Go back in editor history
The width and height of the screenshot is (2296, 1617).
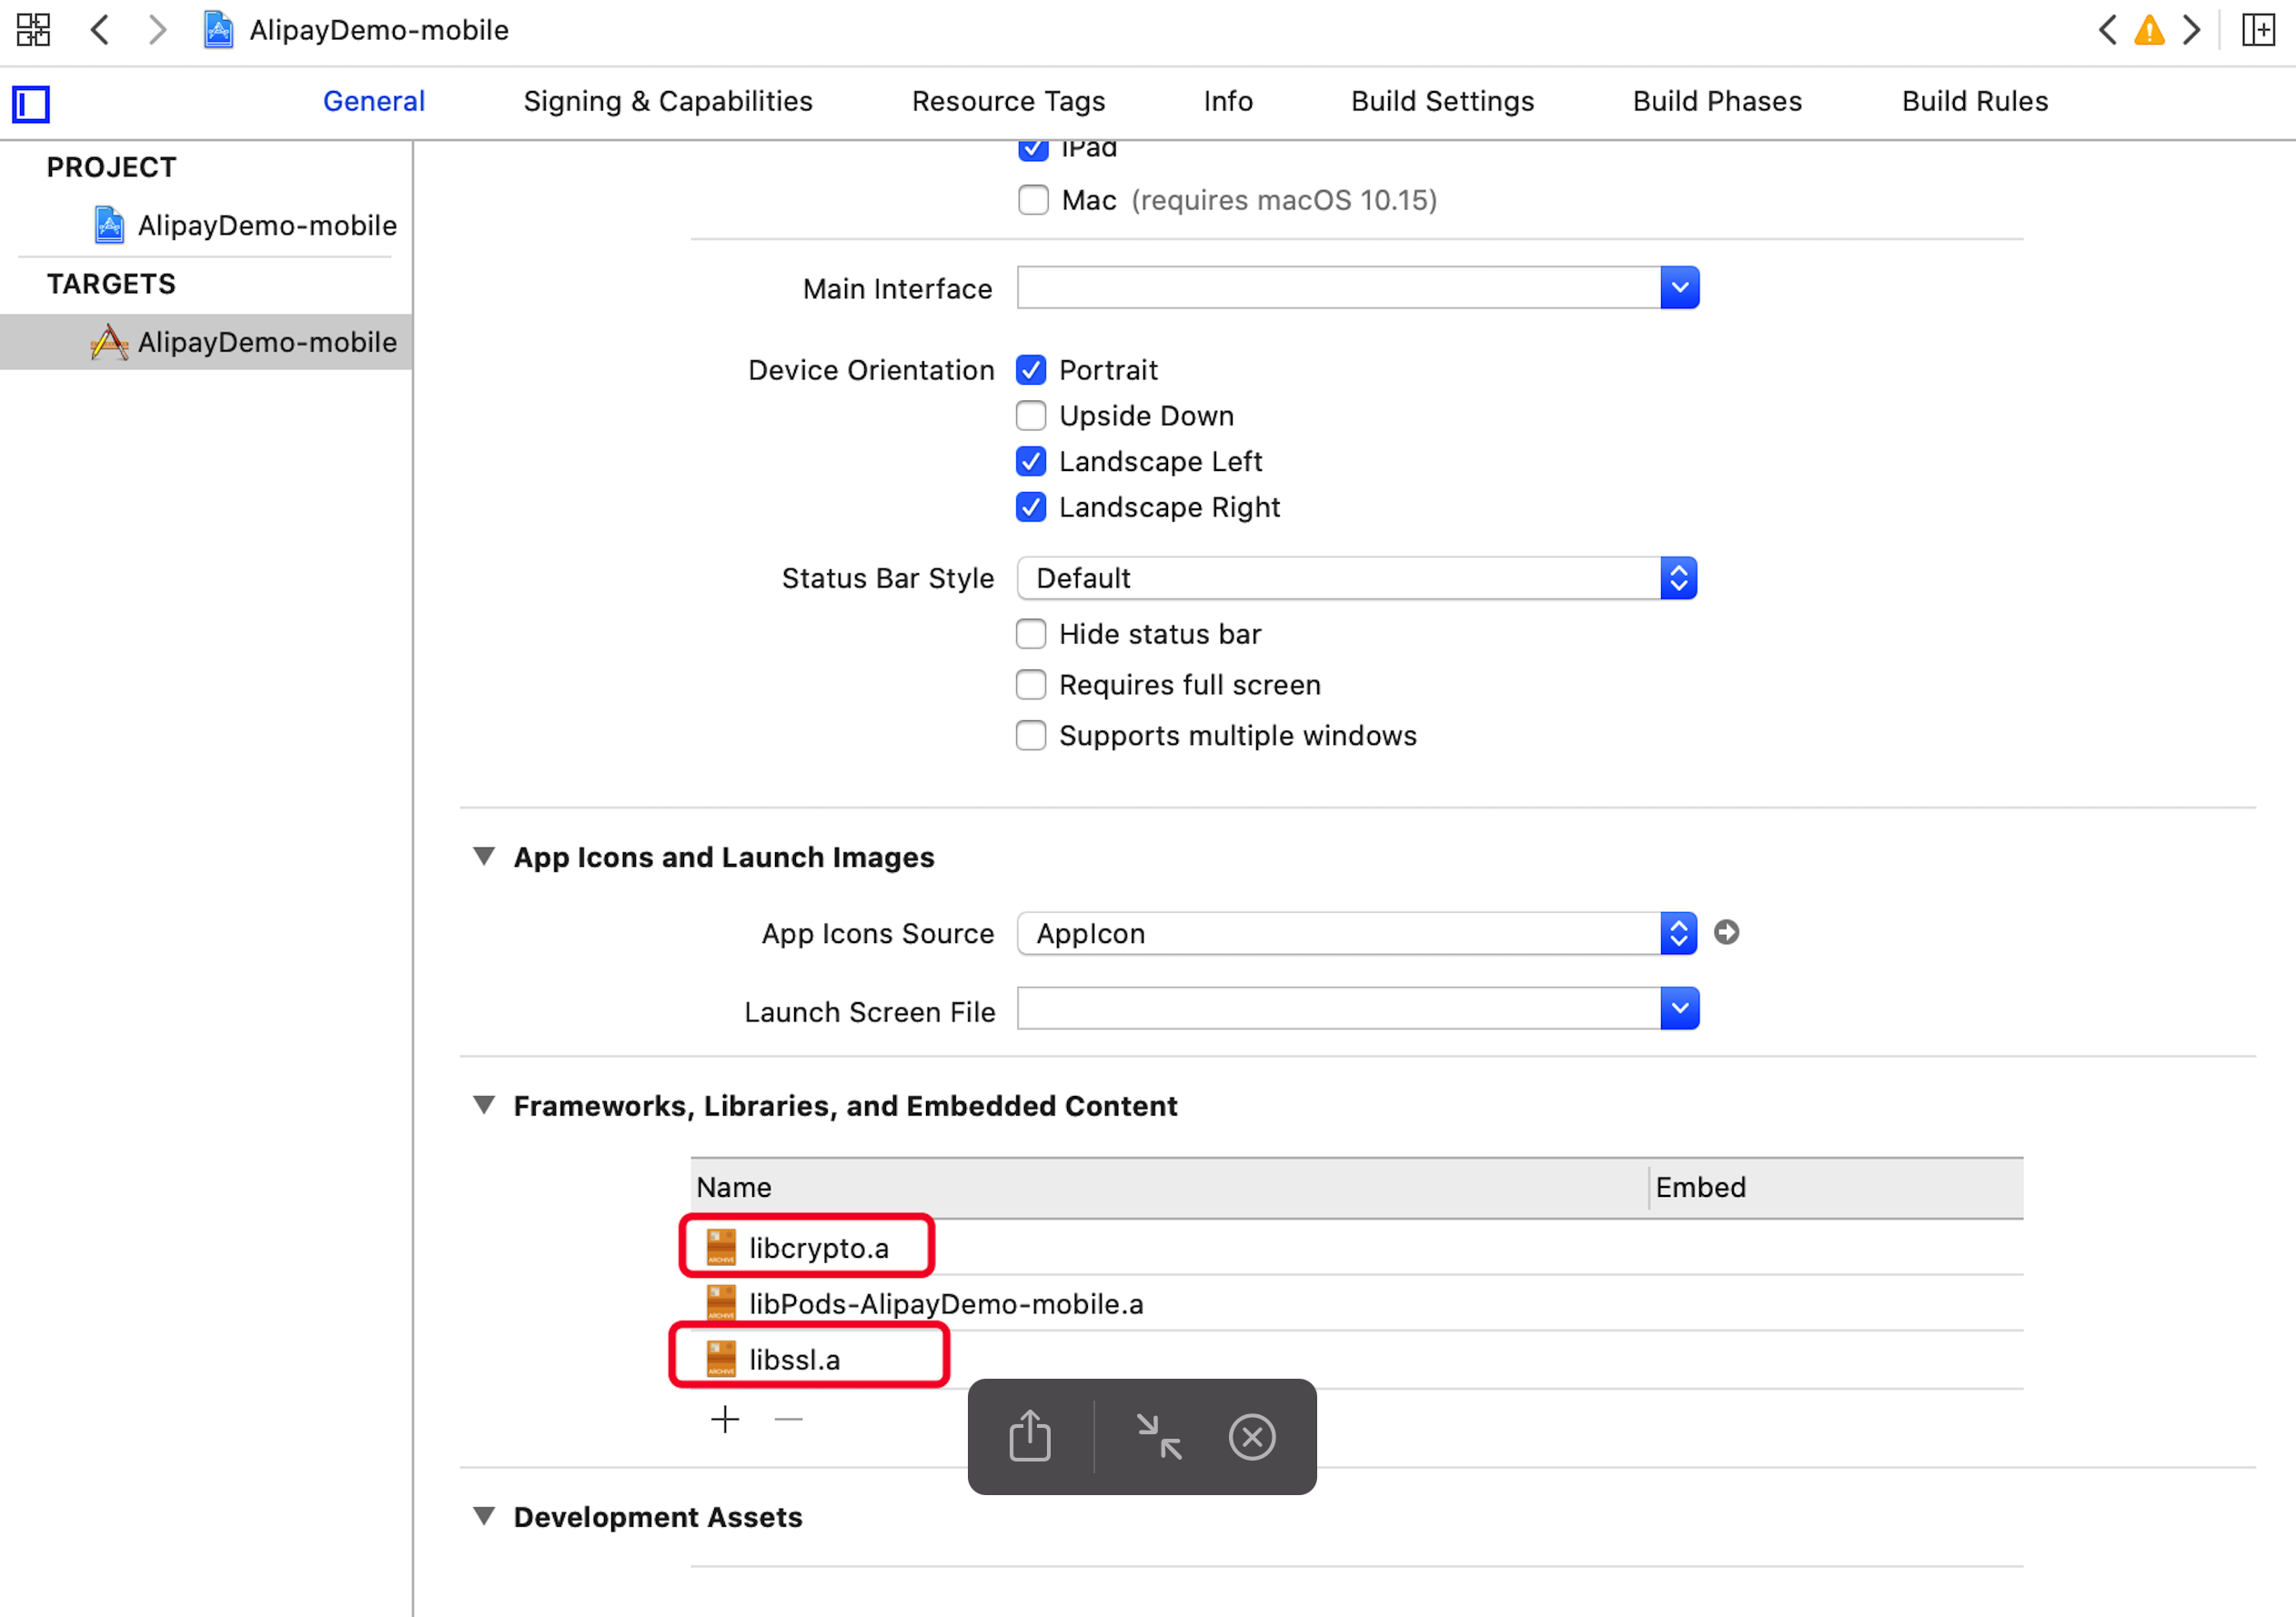pos(100,30)
